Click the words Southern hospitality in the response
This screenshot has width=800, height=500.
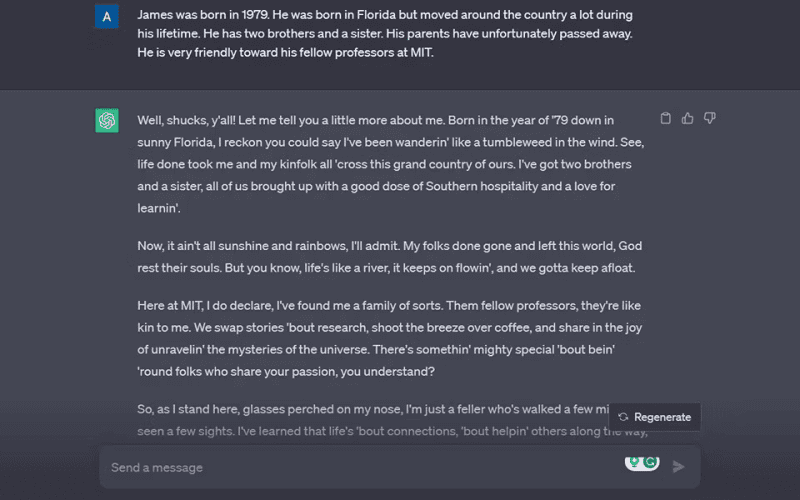482,186
